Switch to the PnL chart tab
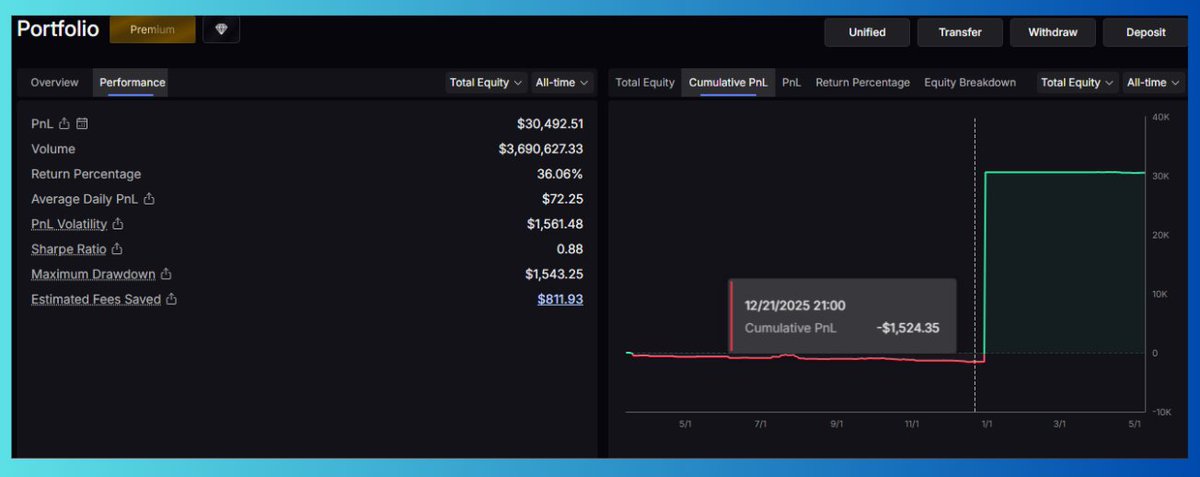This screenshot has width=1200, height=477. (791, 83)
